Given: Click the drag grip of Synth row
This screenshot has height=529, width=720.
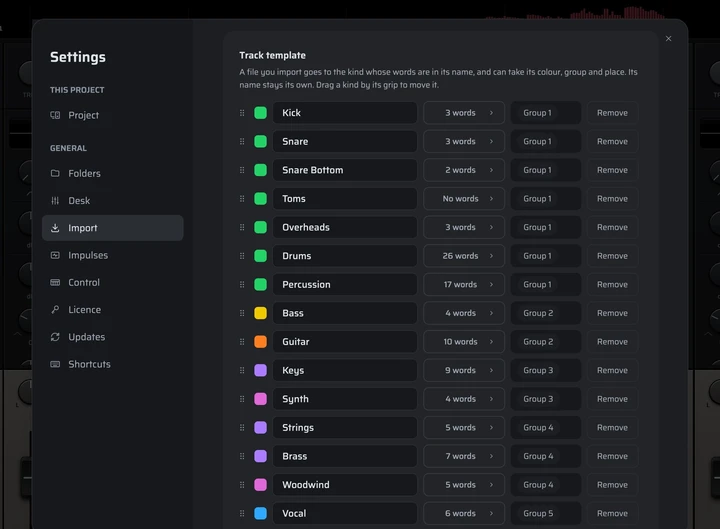Looking at the screenshot, I should click(x=242, y=399).
